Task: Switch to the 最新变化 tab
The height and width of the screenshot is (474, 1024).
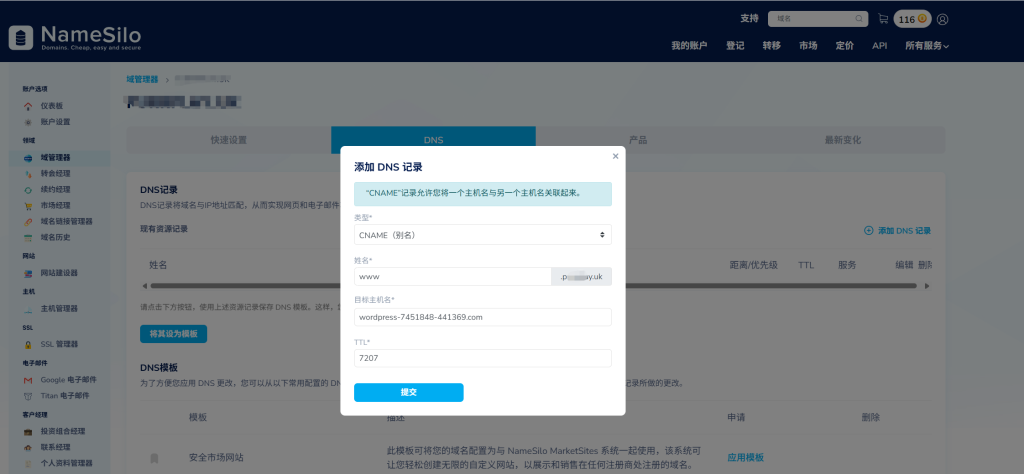Action: (842, 140)
